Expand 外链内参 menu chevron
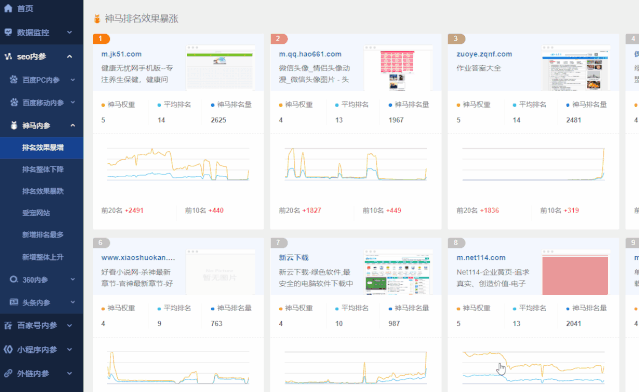The width and height of the screenshot is (639, 392). 70,373
